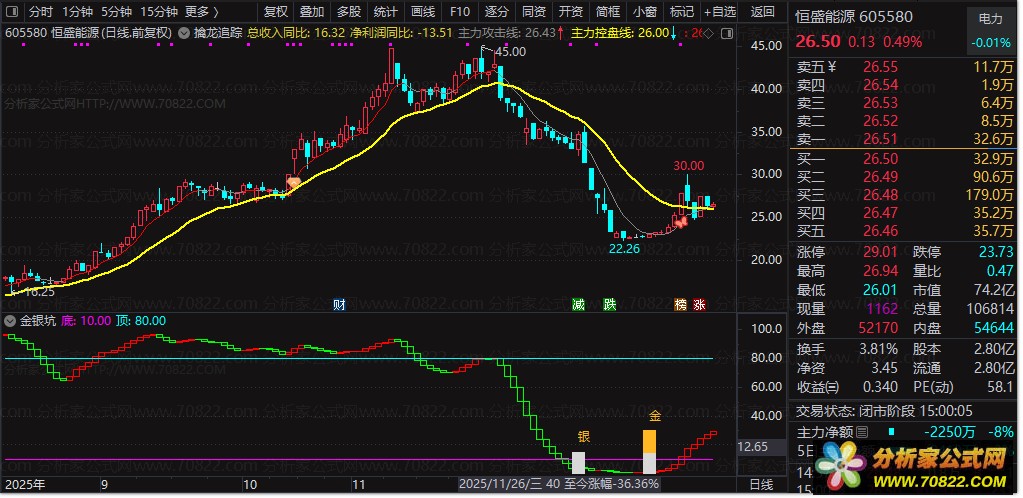Open 统计 statistics
Viewport: 1023px width, 498px height.
tap(386, 12)
